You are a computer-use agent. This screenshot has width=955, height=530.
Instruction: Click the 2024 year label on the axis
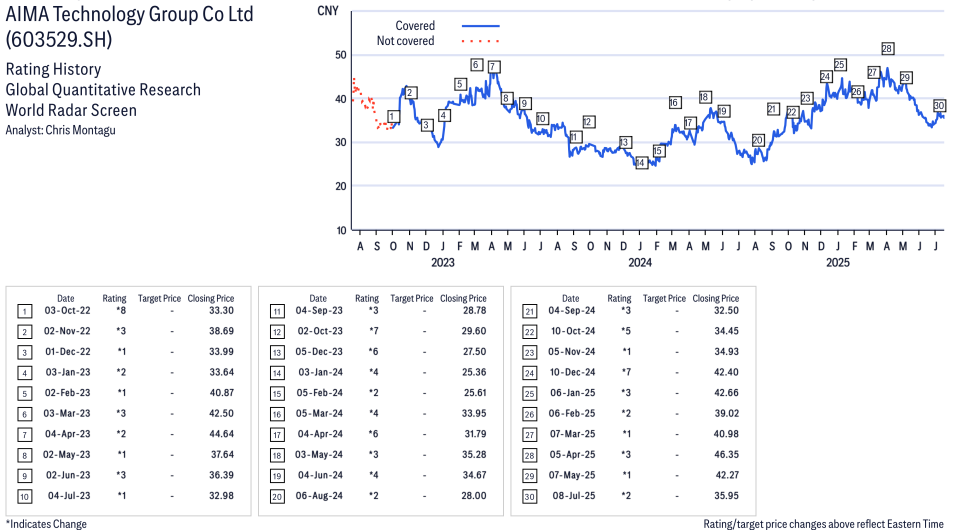click(640, 263)
